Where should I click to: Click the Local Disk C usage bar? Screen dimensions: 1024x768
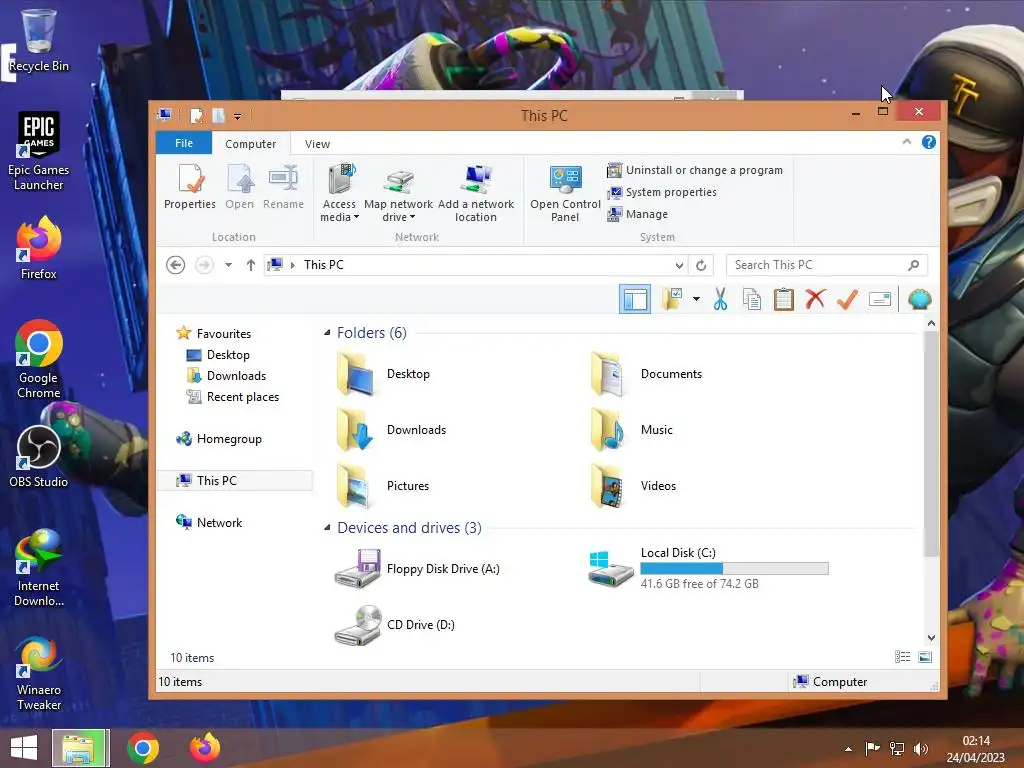pyautogui.click(x=734, y=568)
